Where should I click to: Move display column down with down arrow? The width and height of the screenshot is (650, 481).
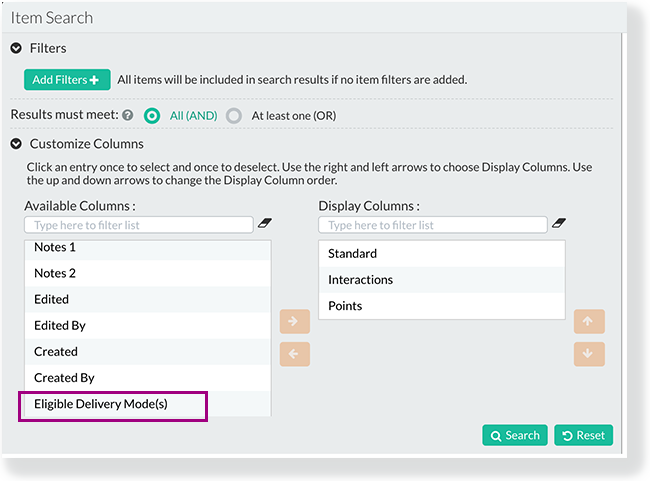point(589,354)
